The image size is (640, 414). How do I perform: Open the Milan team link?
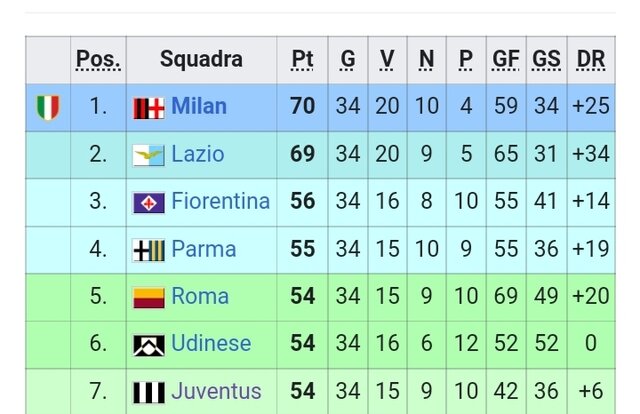[x=199, y=107]
